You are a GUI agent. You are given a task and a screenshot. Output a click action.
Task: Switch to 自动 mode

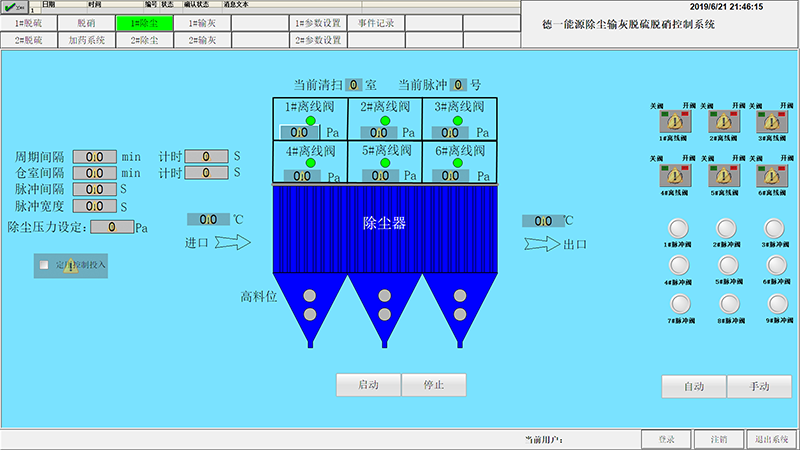694,387
